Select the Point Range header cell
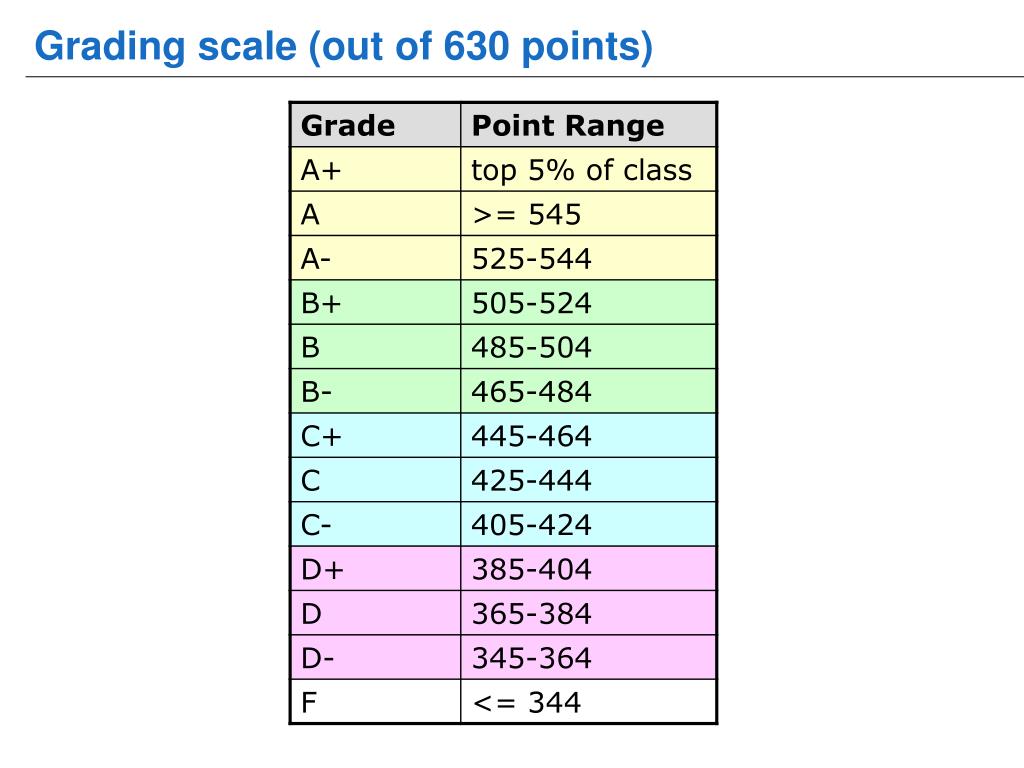Viewport: 1024px width, 768px height. (x=588, y=125)
